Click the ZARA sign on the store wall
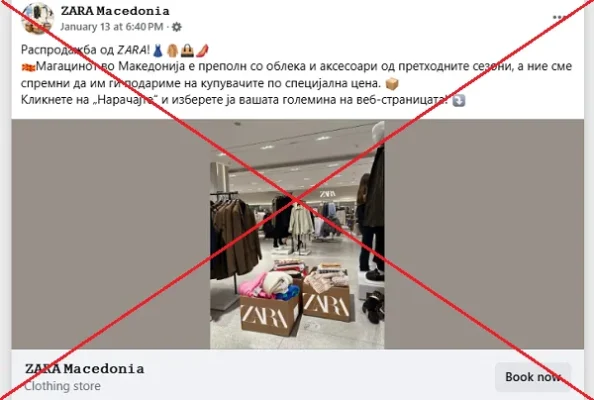This screenshot has height=400, width=594. (x=327, y=194)
